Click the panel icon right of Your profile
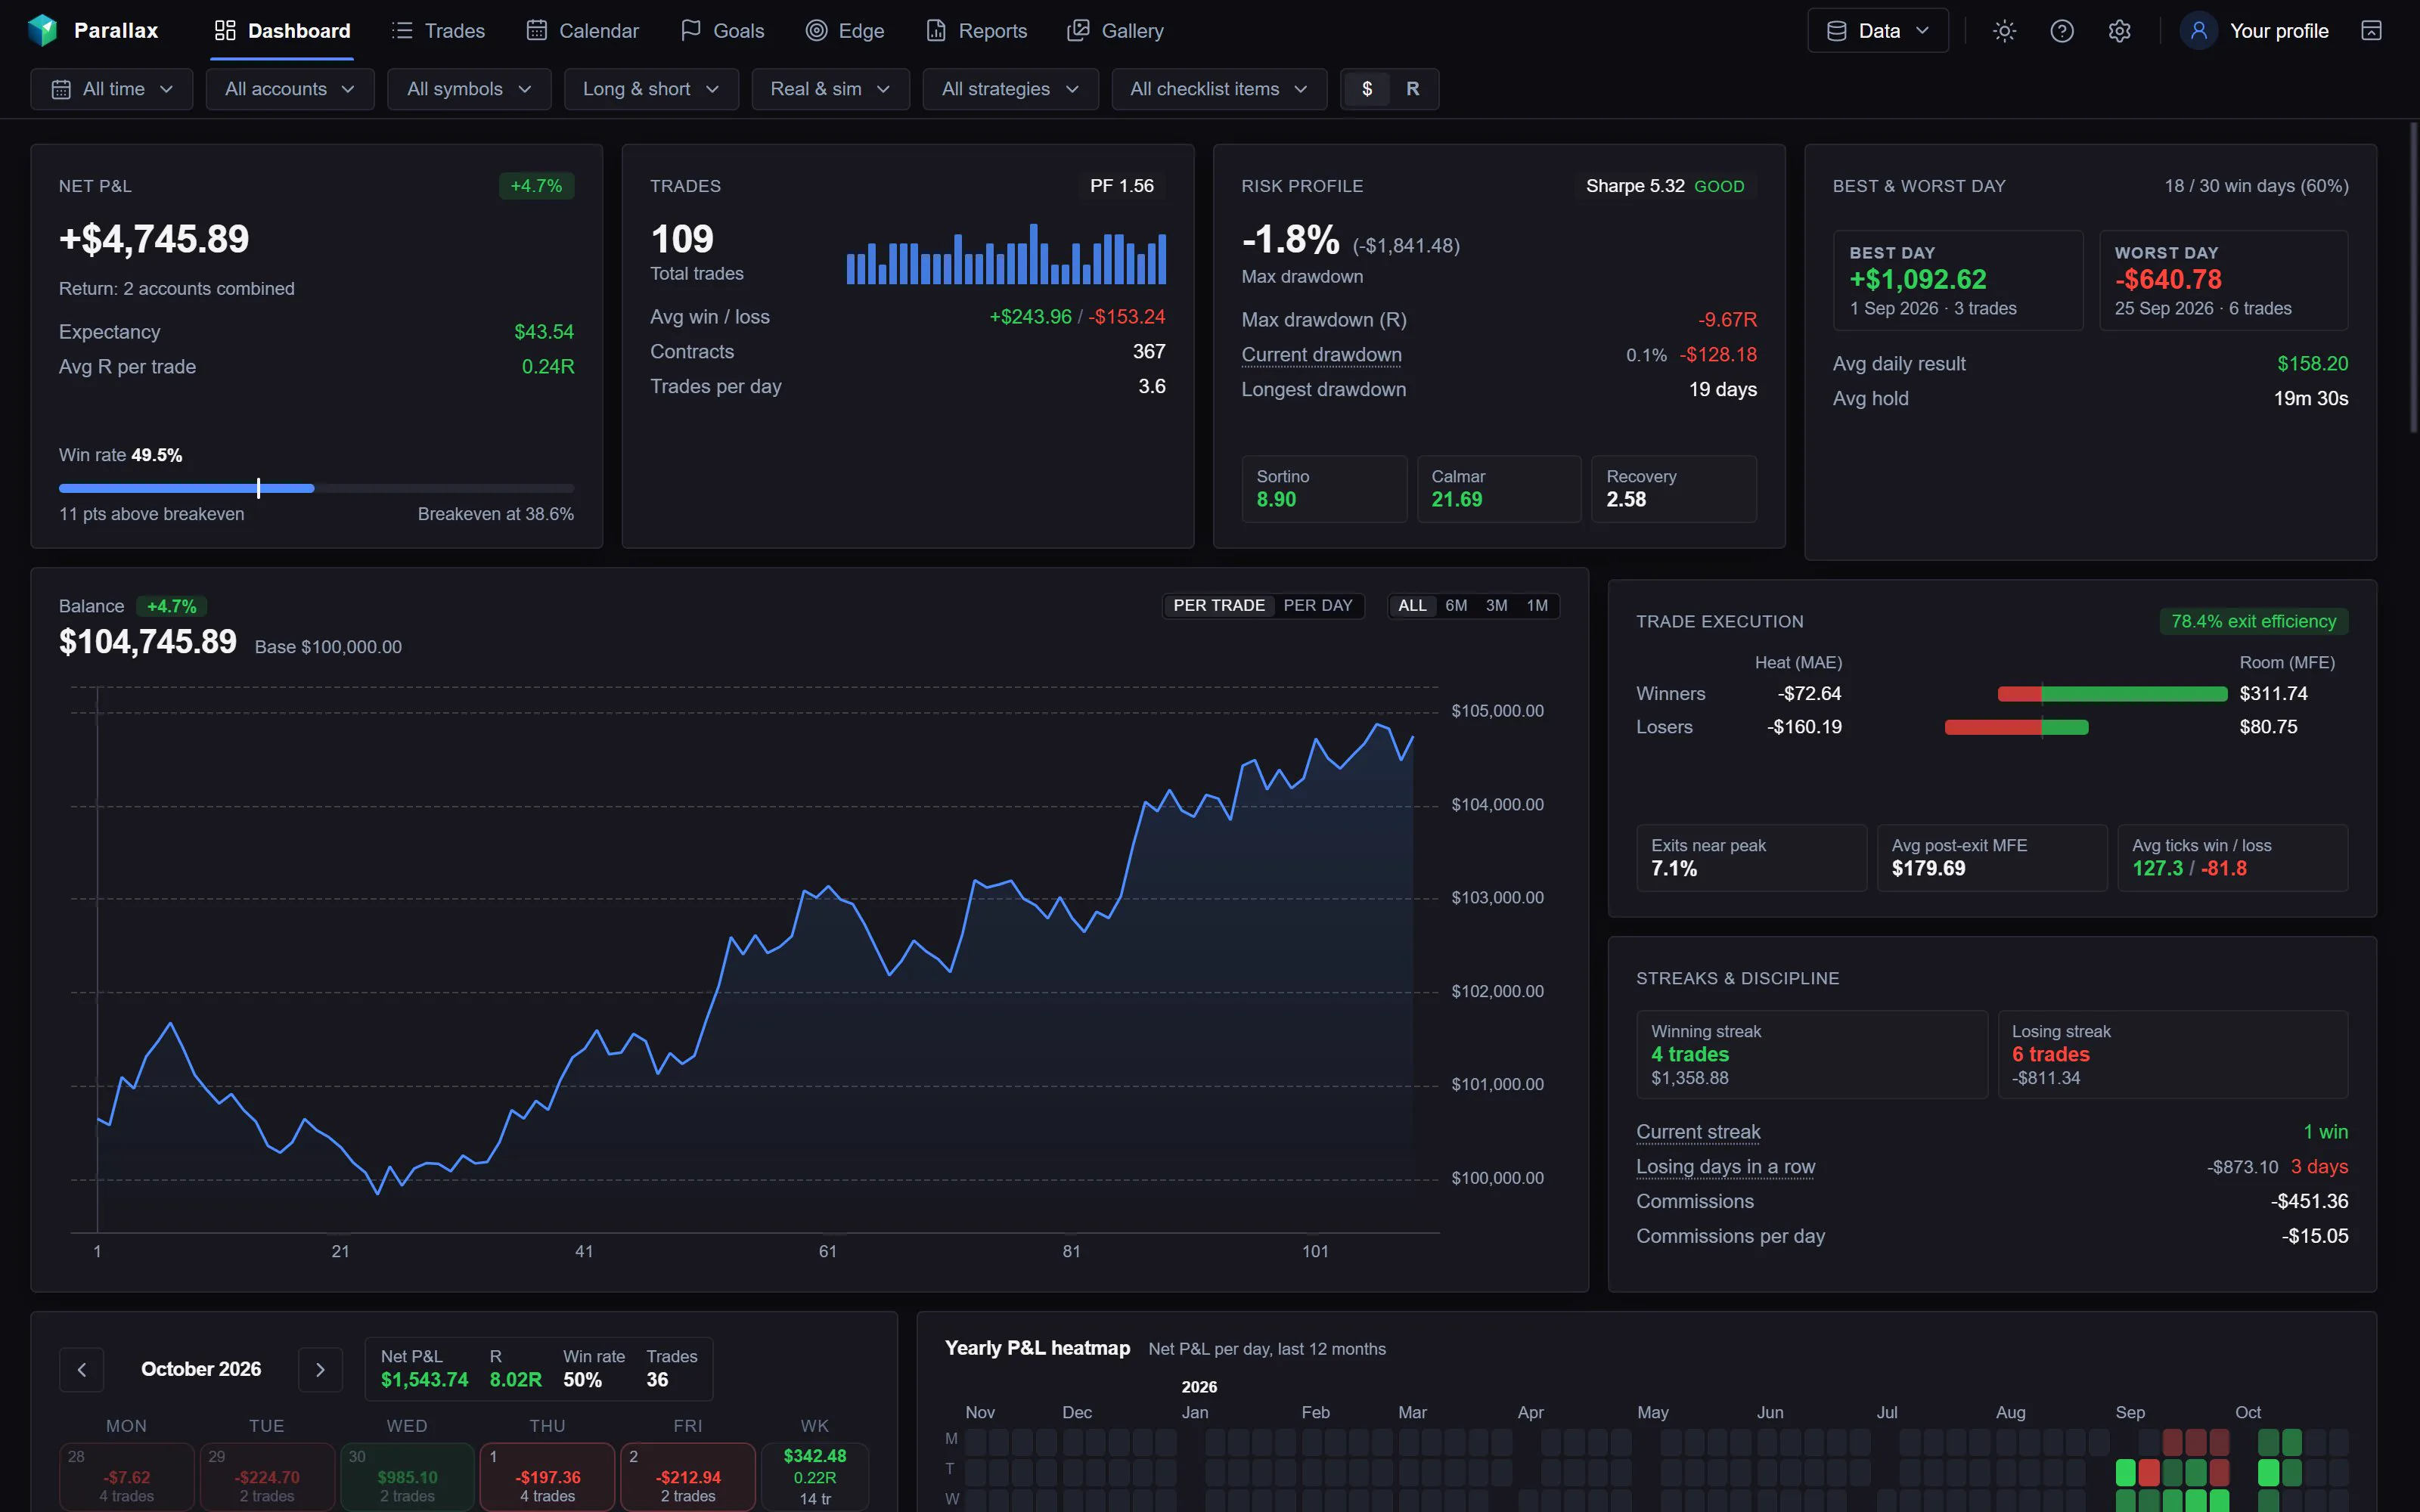This screenshot has height=1512, width=2420. pos(2371,31)
